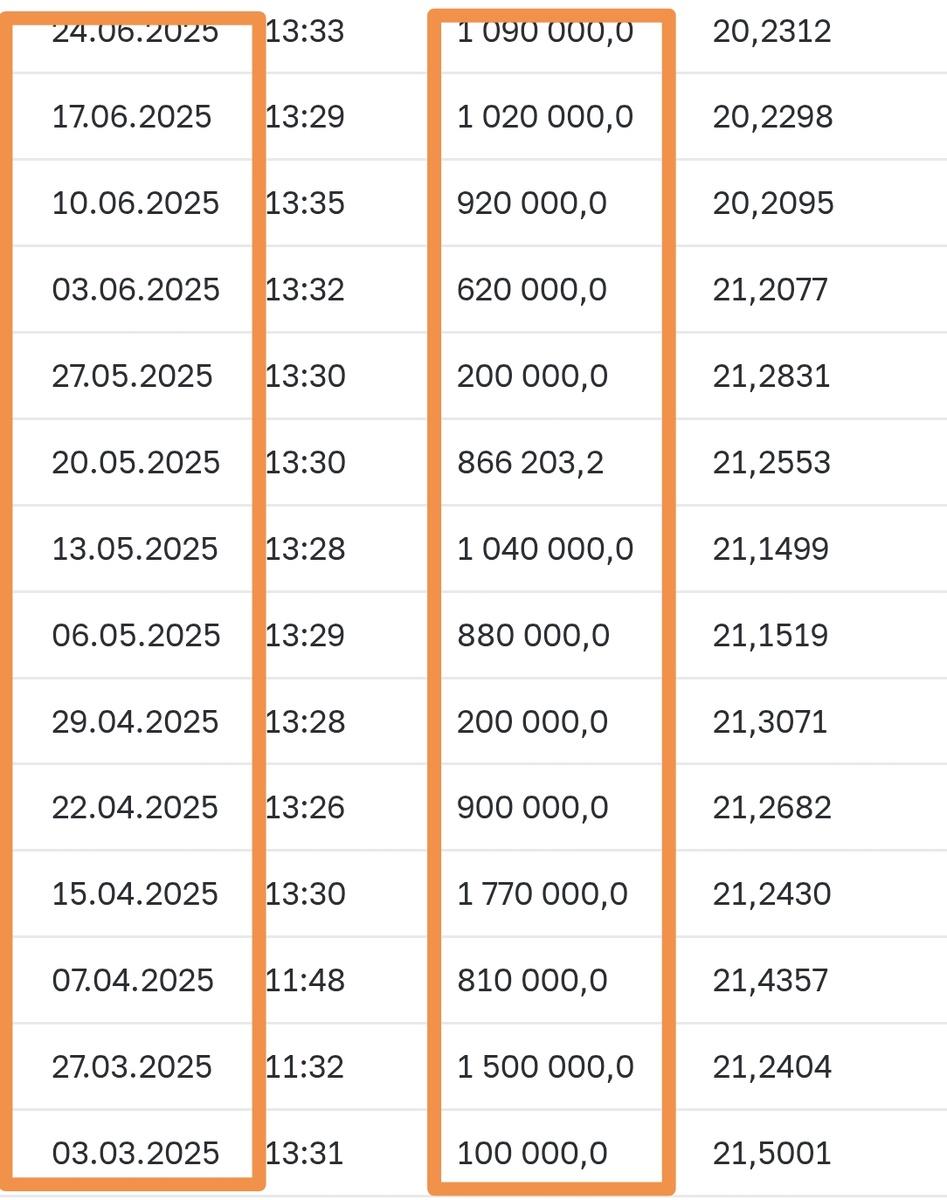Viewport: 947px width, 1200px height.
Task: Select the time 13:35
Action: [306, 203]
